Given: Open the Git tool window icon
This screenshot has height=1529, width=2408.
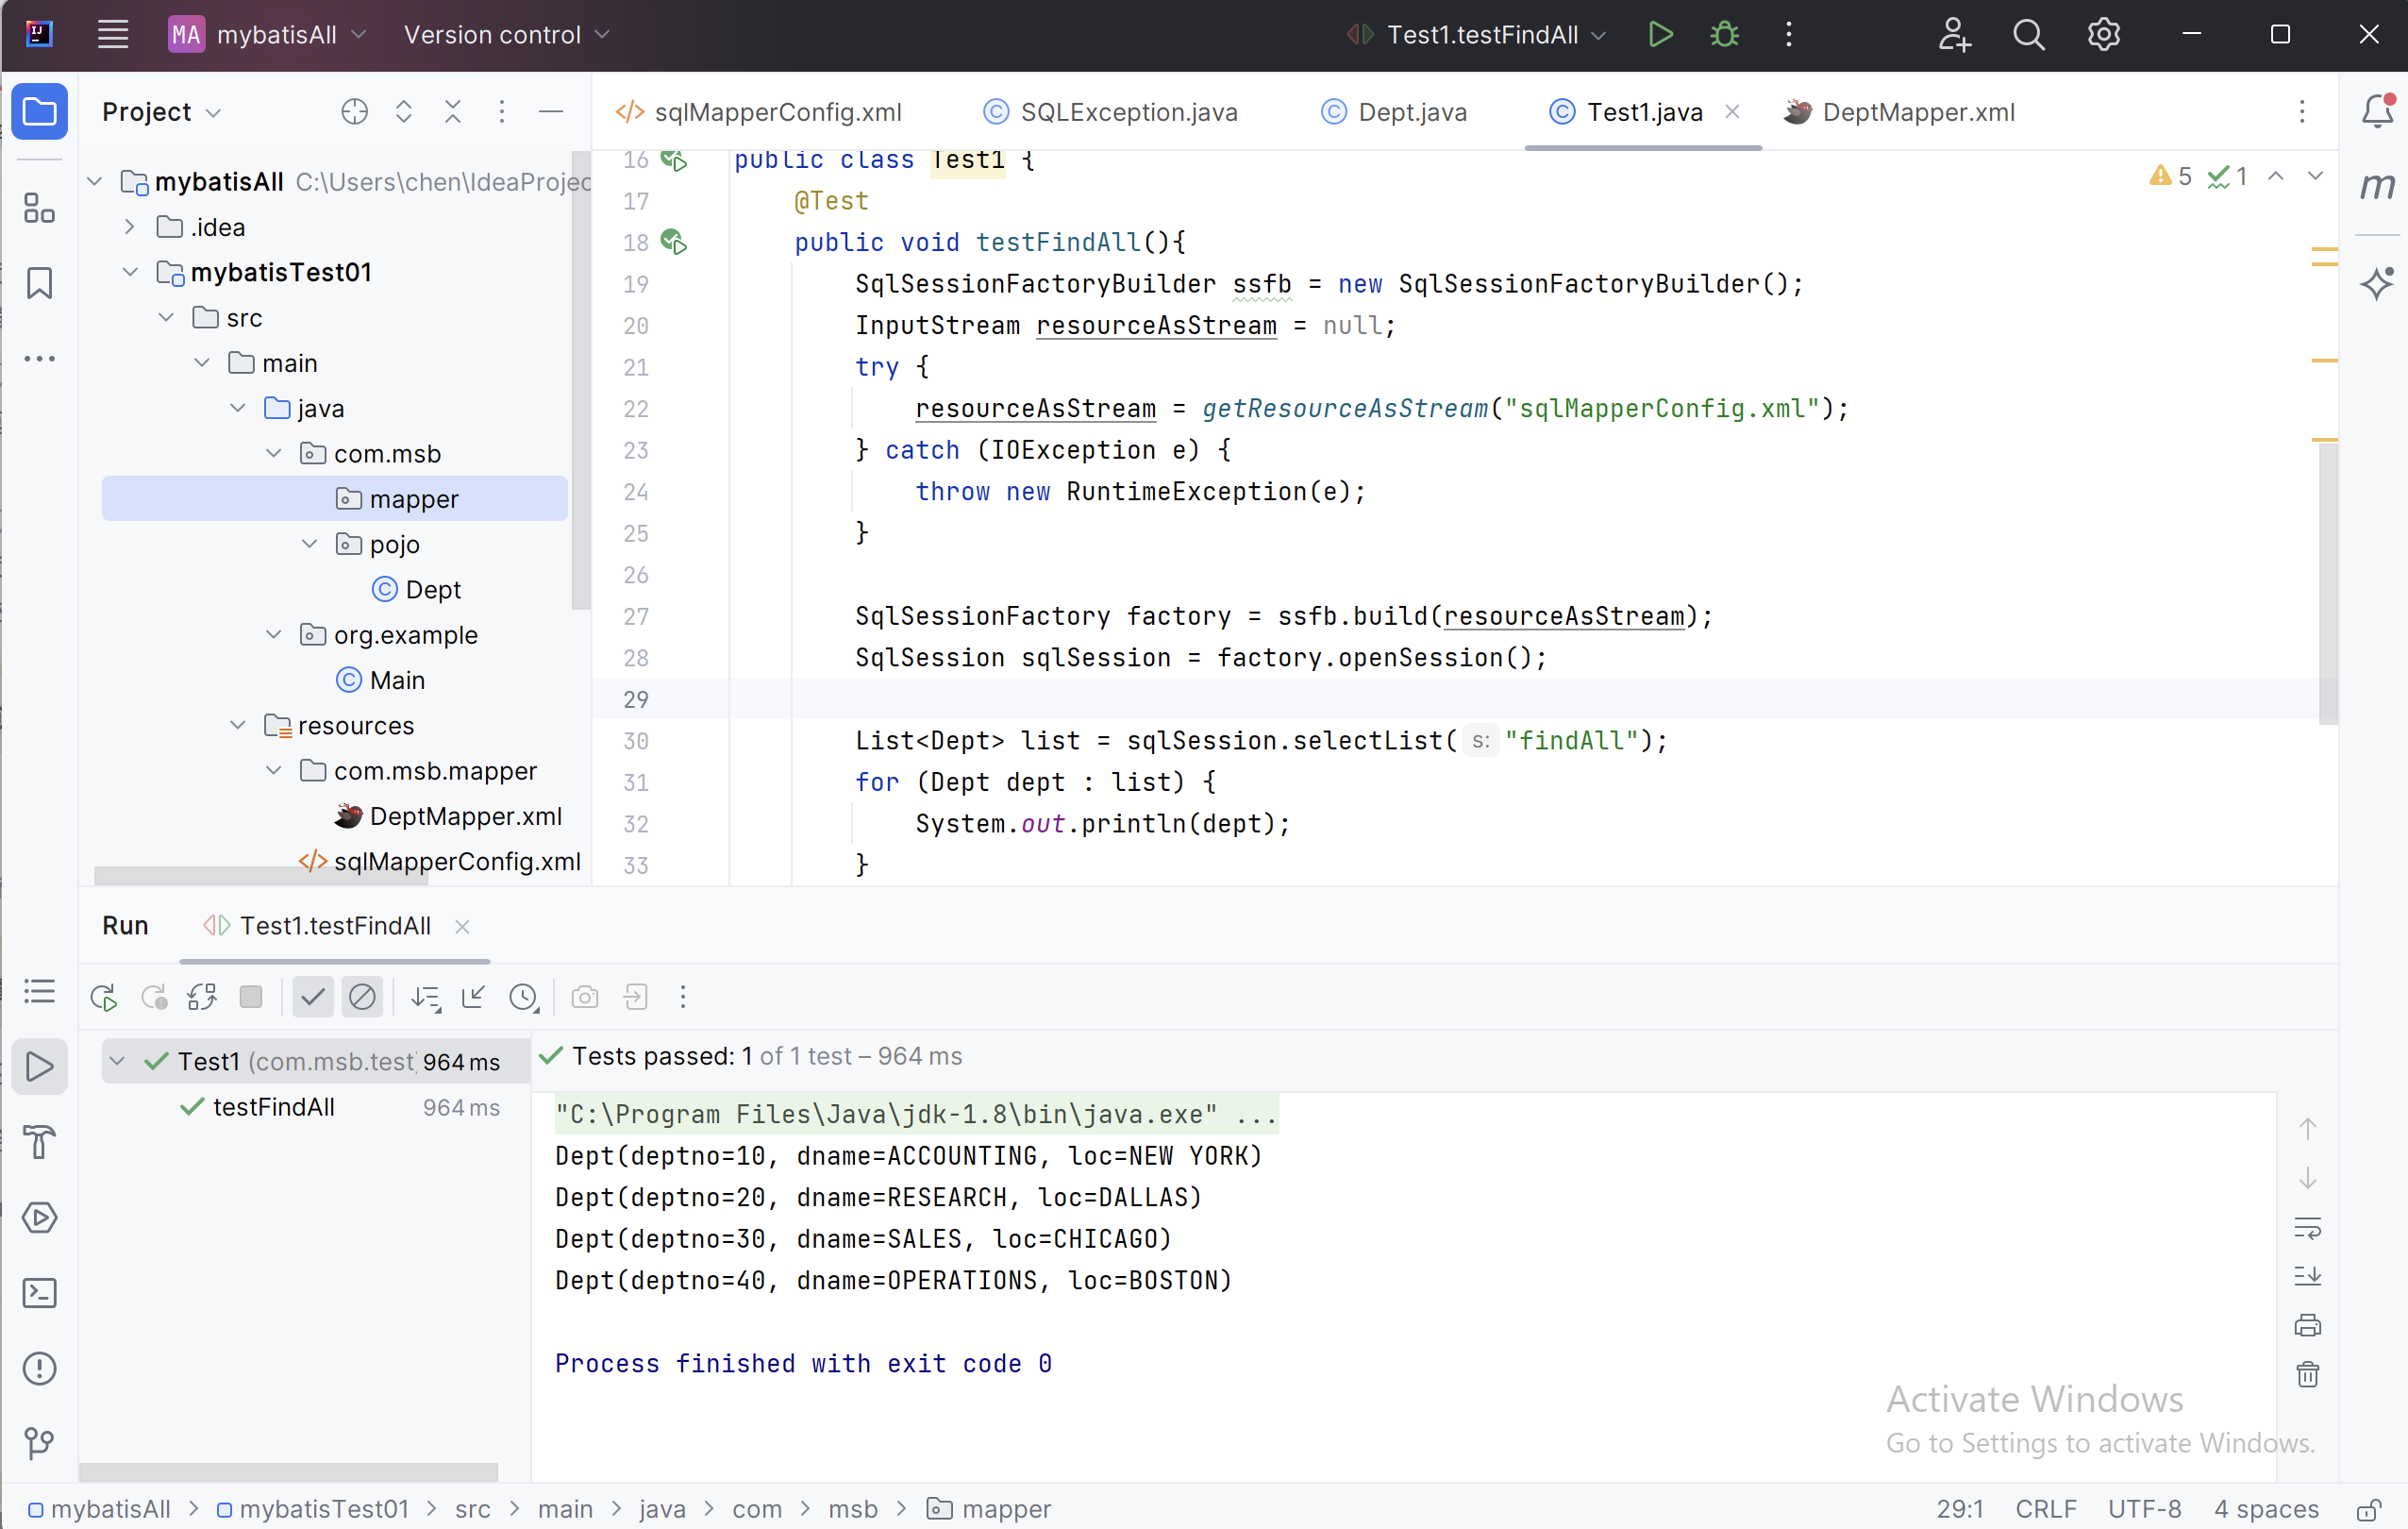Looking at the screenshot, I should [39, 1443].
